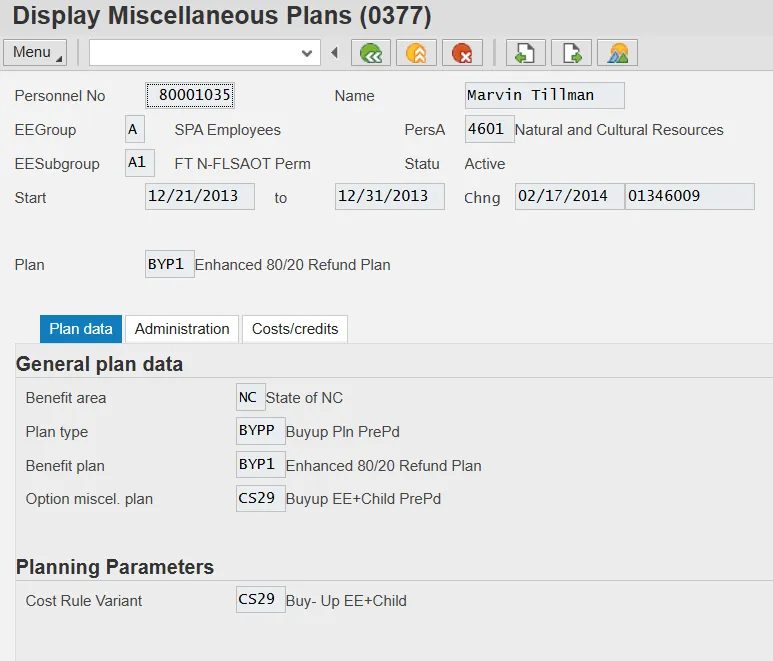Click the Option miscel. plan field CS29
The width and height of the screenshot is (773, 661).
[260, 498]
